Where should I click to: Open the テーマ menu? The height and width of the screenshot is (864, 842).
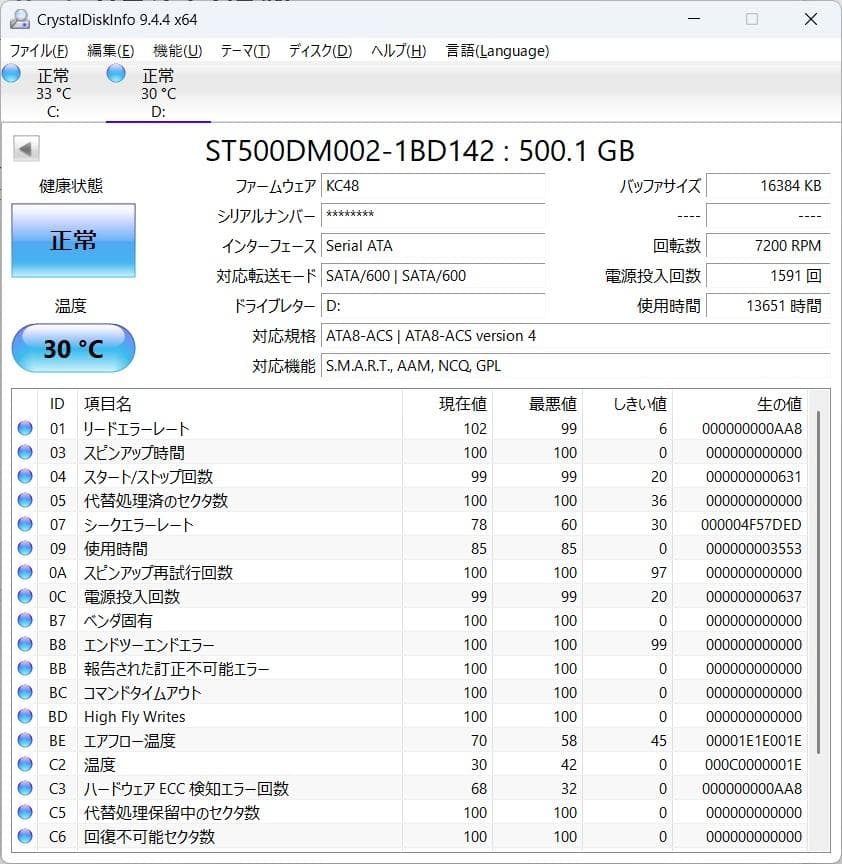[245, 50]
